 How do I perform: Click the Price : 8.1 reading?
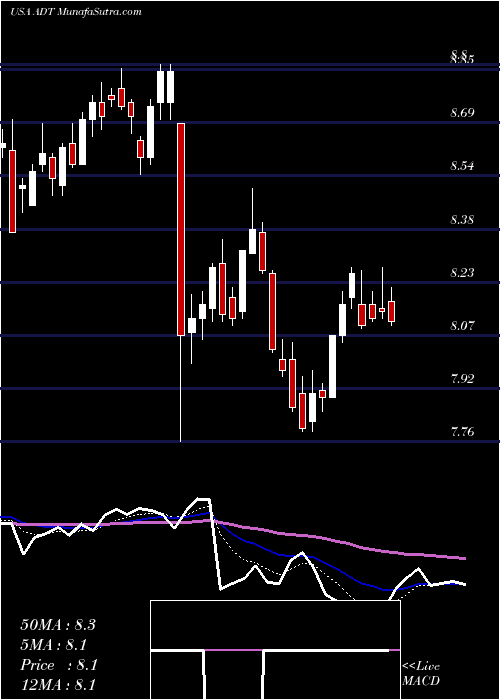point(58,665)
